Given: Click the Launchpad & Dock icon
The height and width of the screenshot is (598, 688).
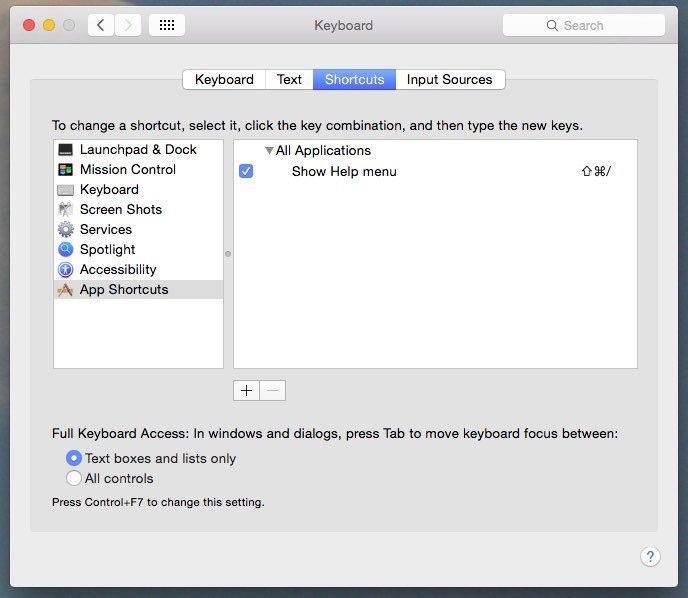Looking at the screenshot, I should tap(65, 150).
